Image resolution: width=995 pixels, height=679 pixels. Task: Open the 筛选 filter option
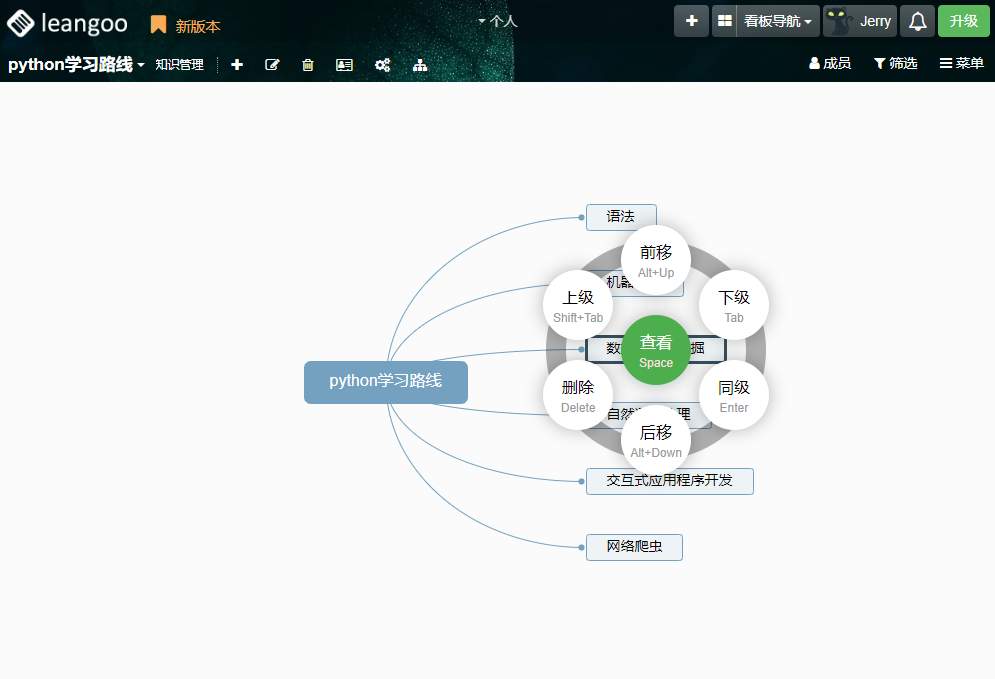pyautogui.click(x=895, y=64)
